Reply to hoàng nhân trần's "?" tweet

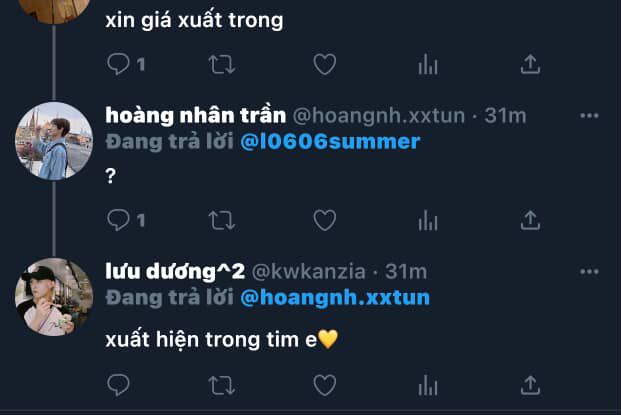point(118,220)
